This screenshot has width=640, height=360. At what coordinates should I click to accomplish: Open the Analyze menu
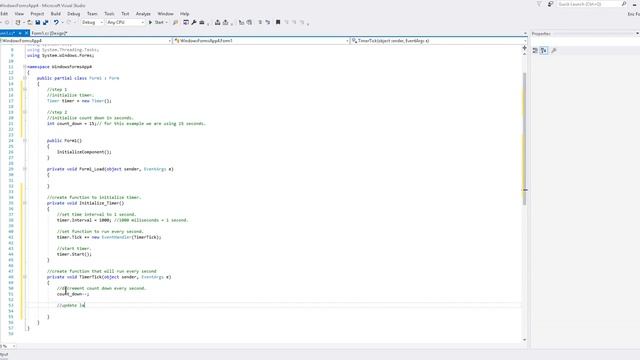tap(143, 14)
